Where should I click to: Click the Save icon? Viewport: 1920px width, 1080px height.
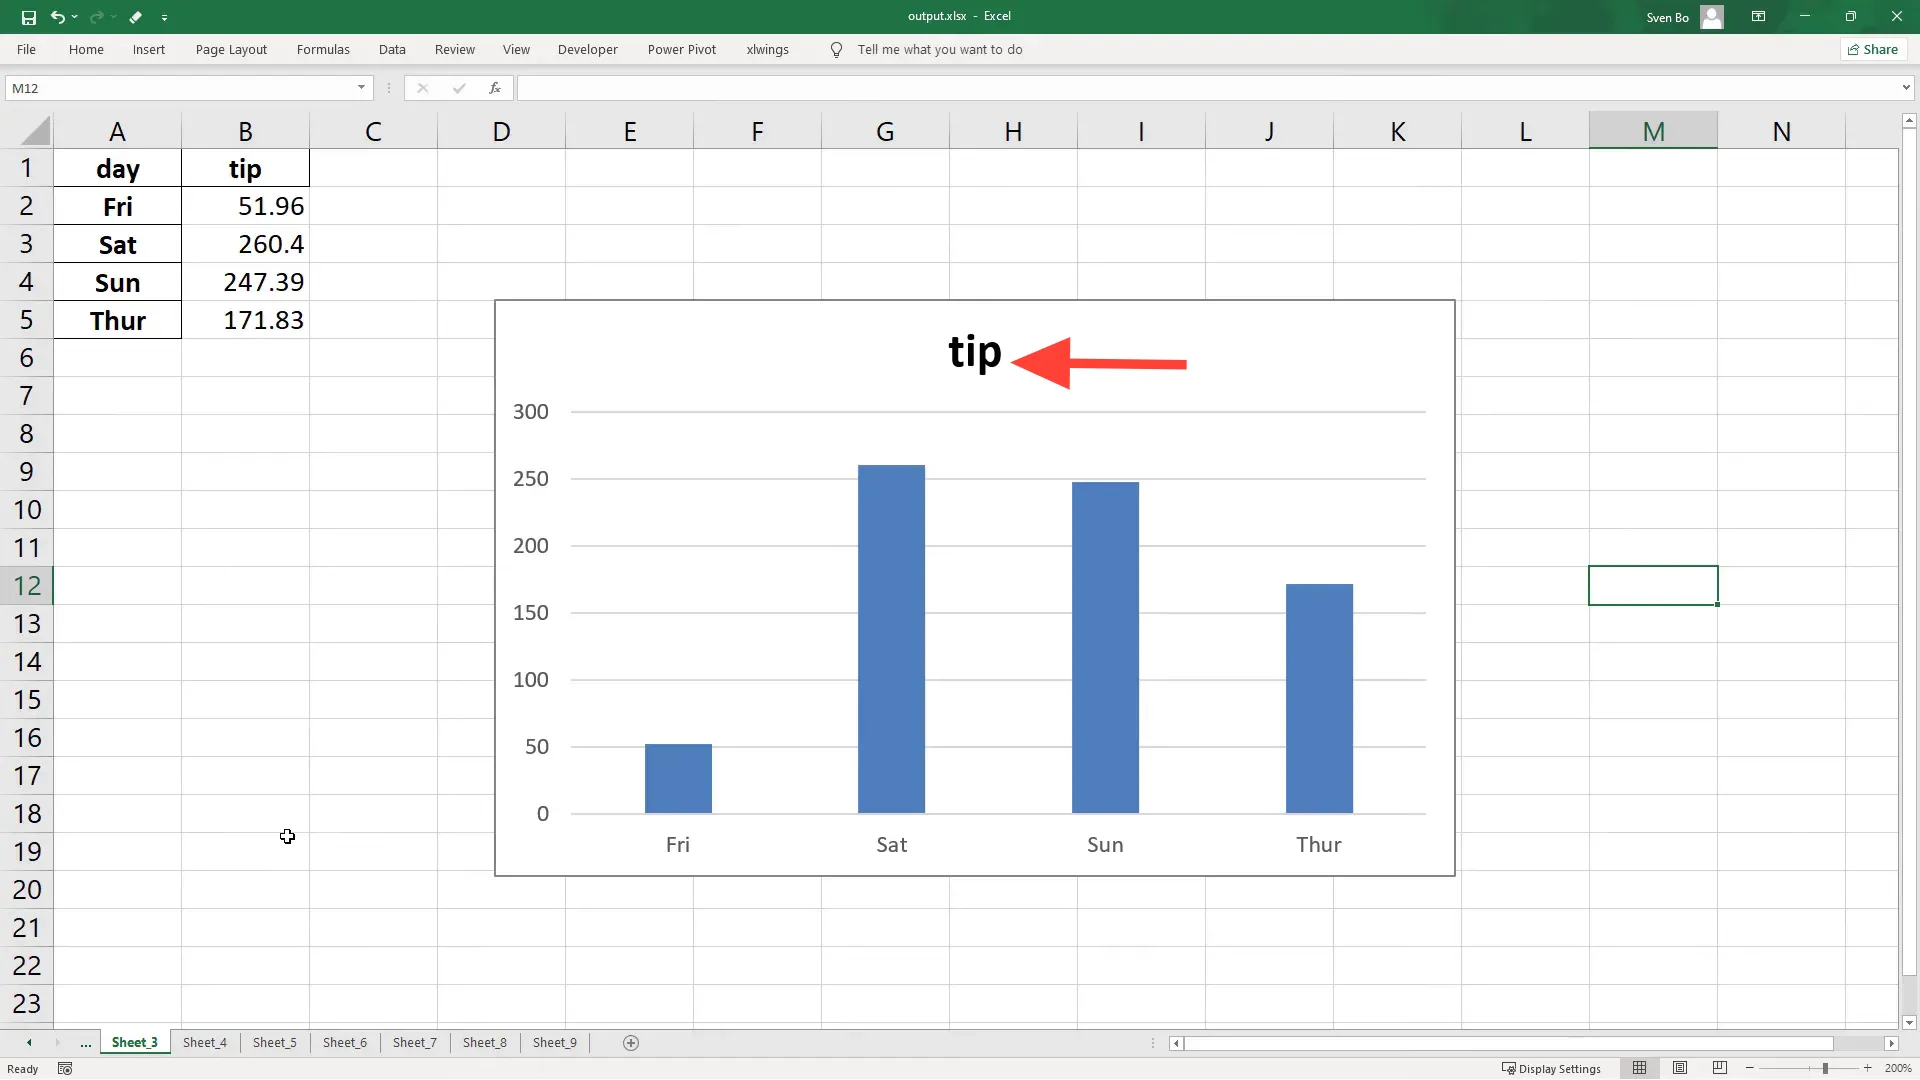click(28, 17)
